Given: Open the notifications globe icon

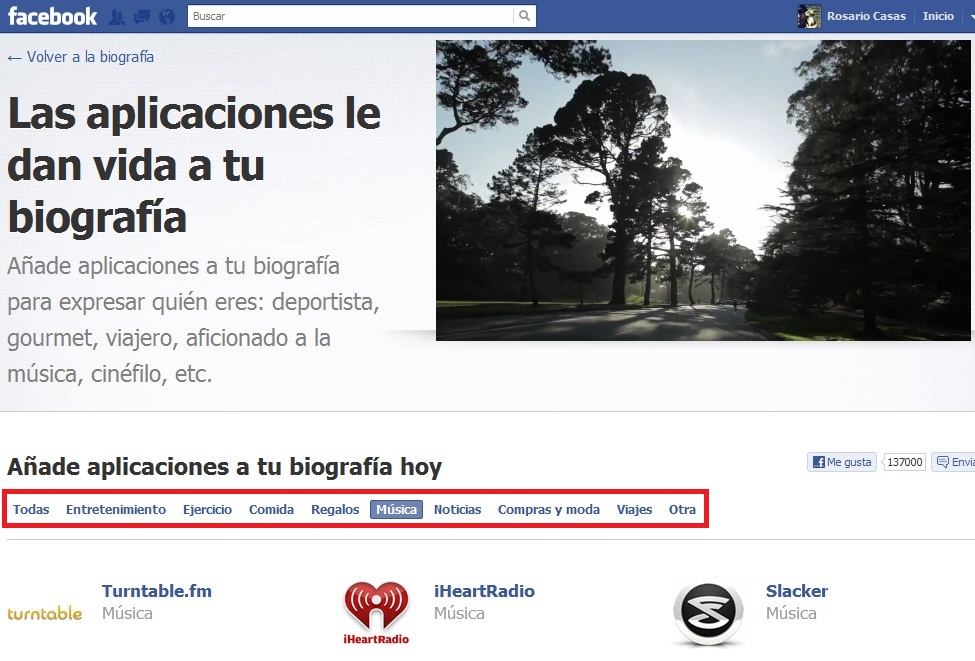Looking at the screenshot, I should click(167, 17).
